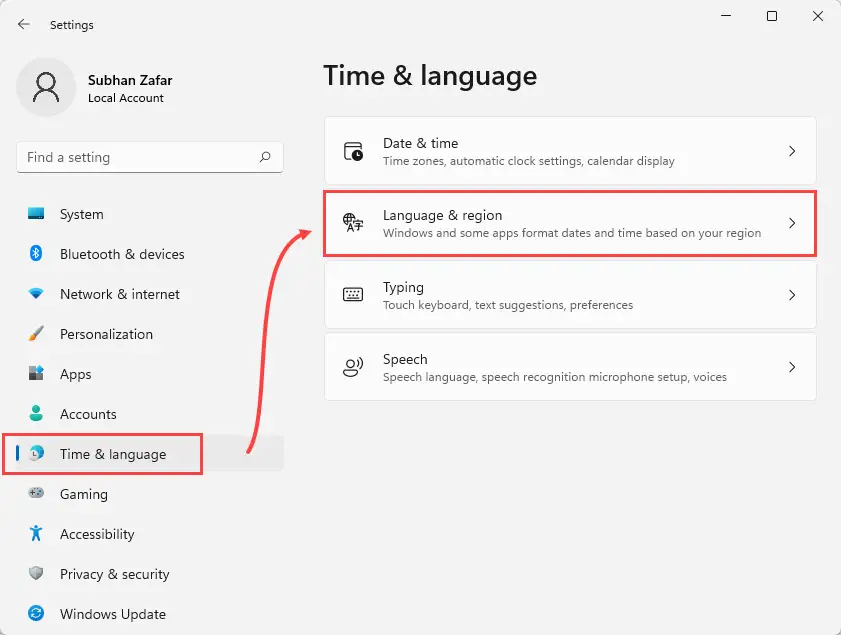The height and width of the screenshot is (635, 841).
Task: Open Speech settings card
Action: pos(570,367)
